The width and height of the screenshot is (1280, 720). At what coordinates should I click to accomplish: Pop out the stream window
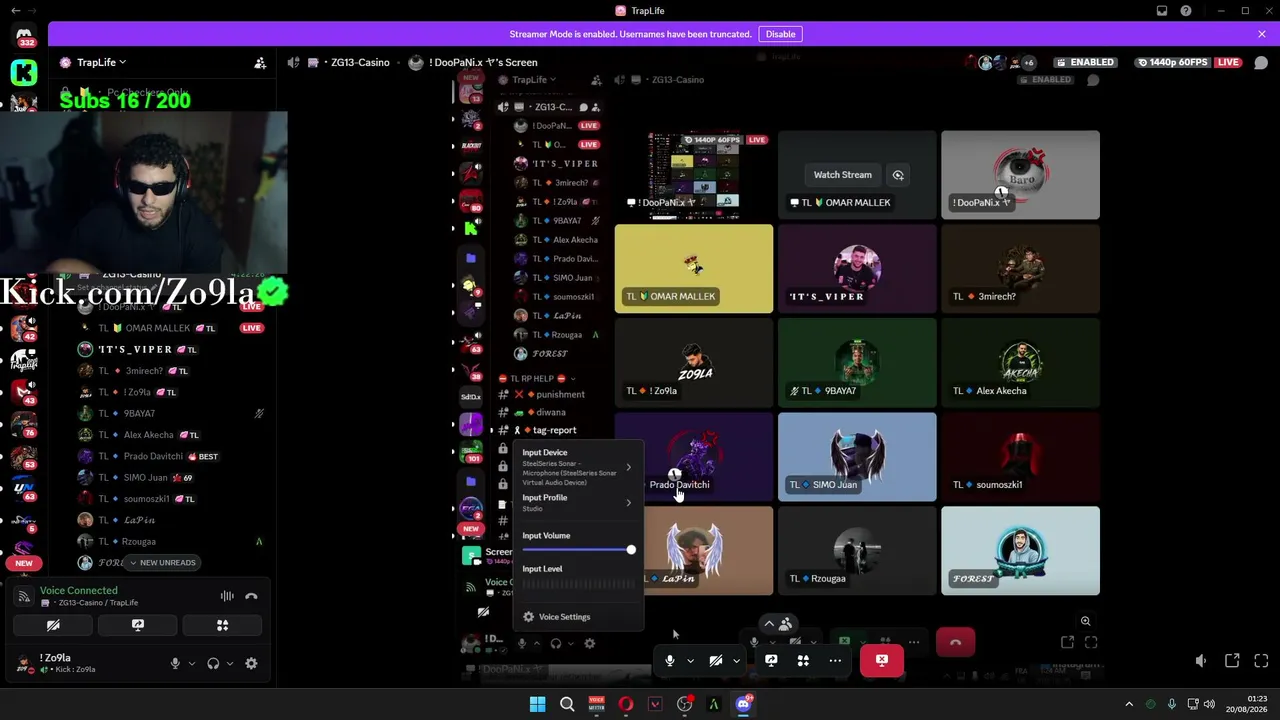1232,661
